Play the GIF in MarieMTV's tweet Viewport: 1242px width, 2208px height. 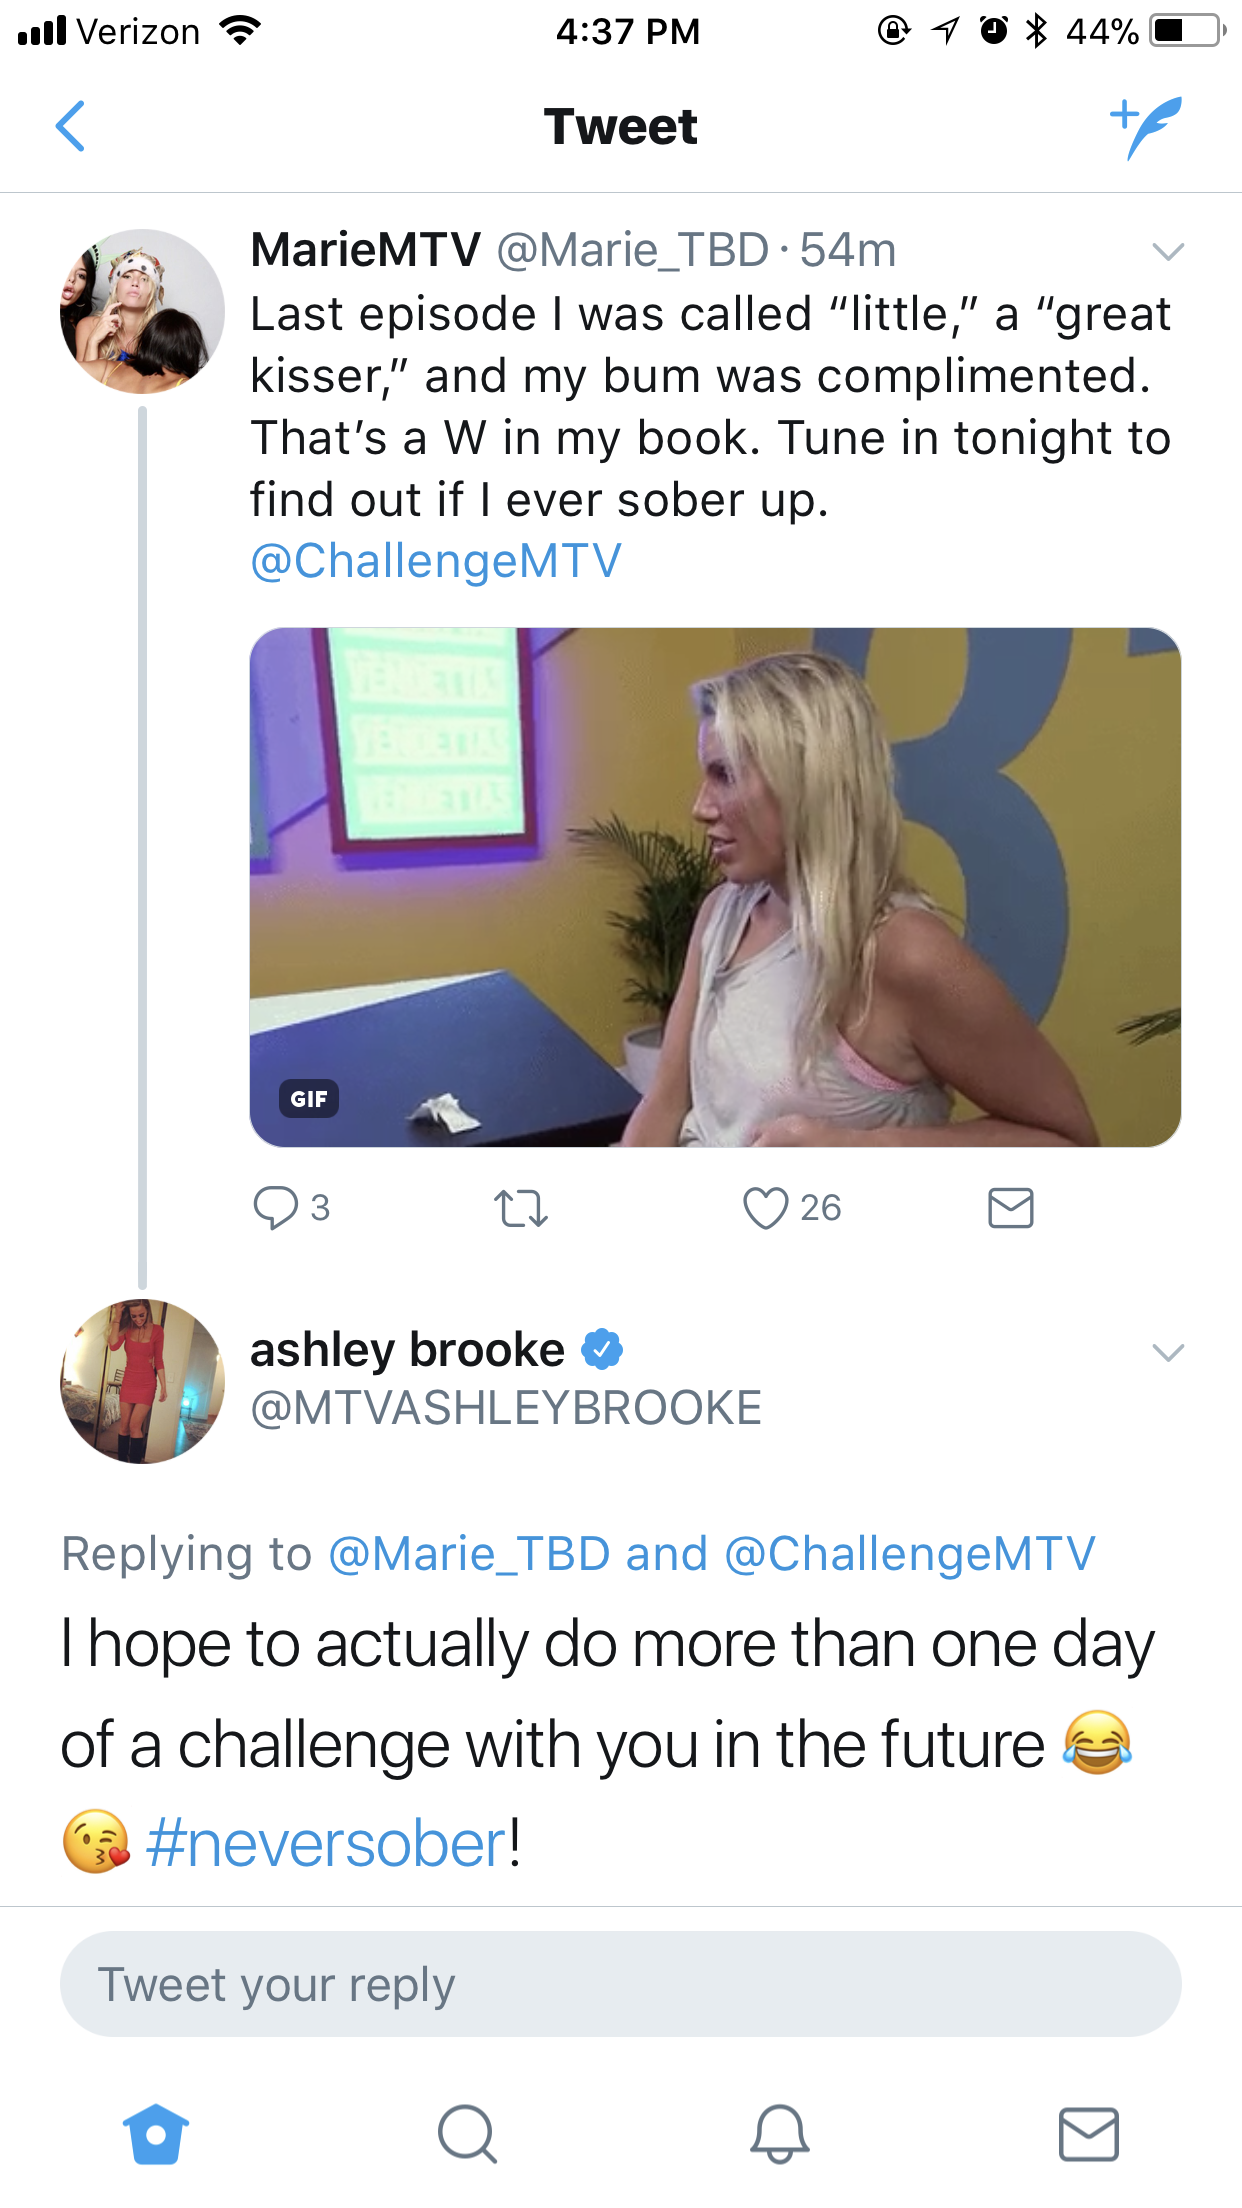715,887
